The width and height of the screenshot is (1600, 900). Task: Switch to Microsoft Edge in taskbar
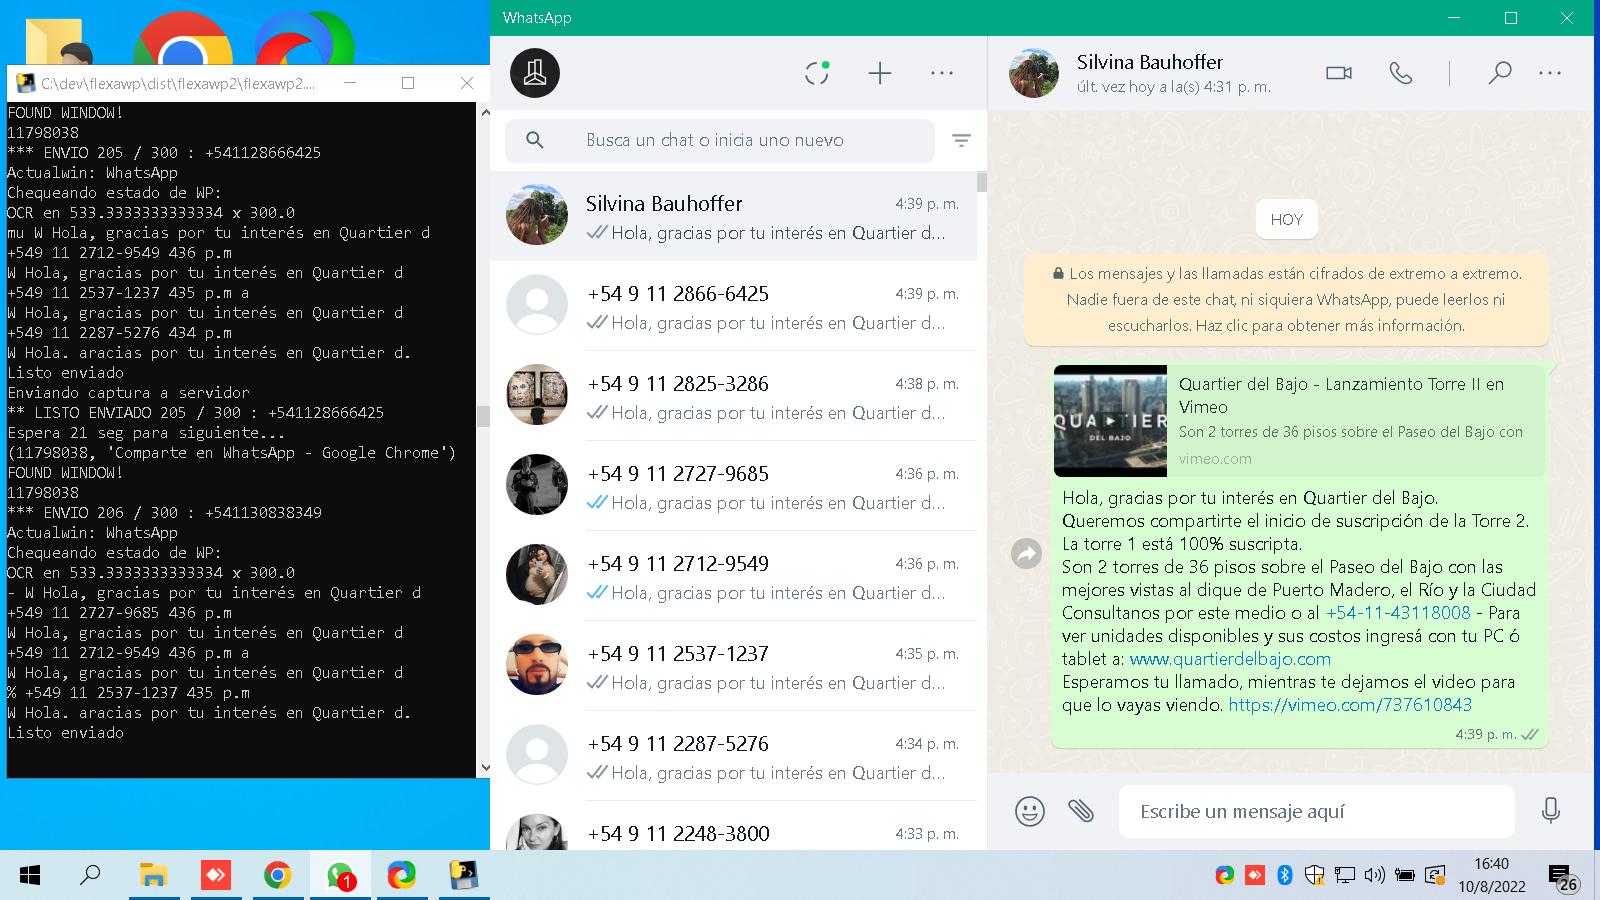coord(402,876)
